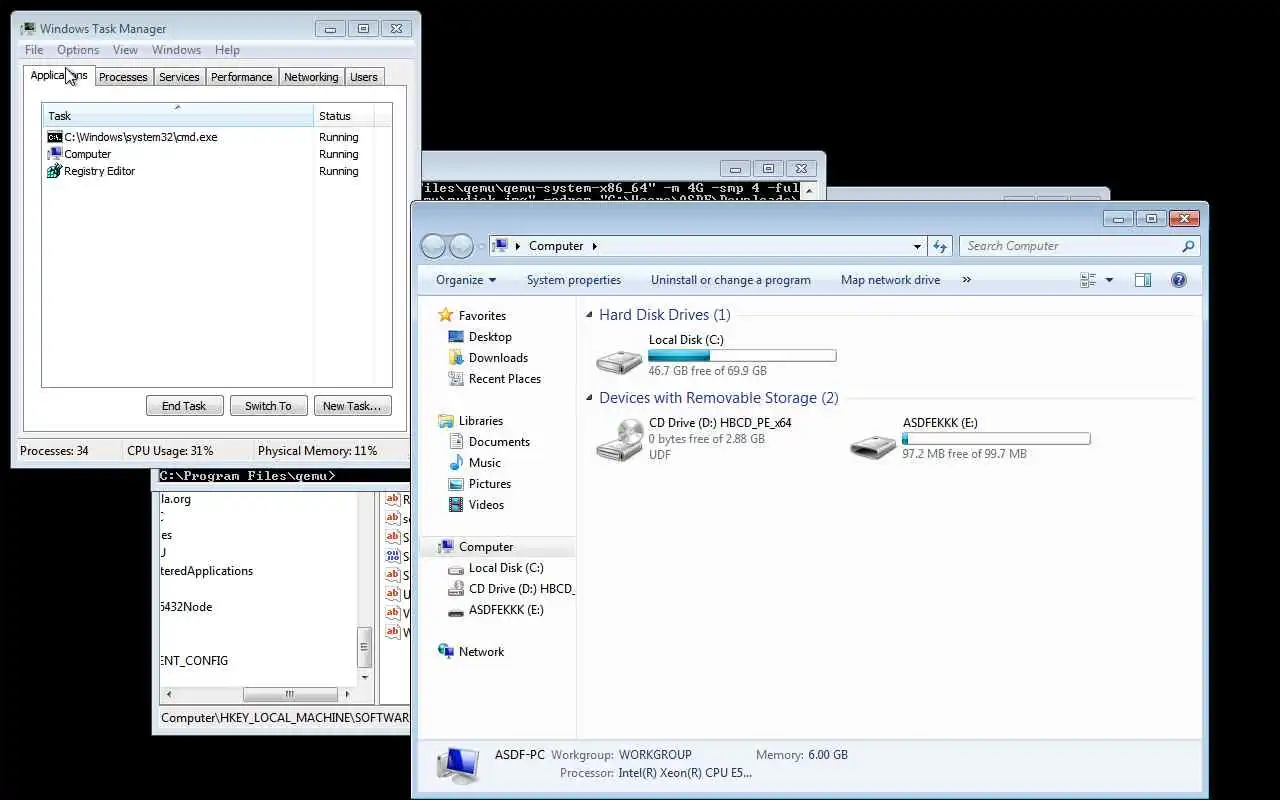
Task: Click the New Task... button
Action: (x=352, y=406)
